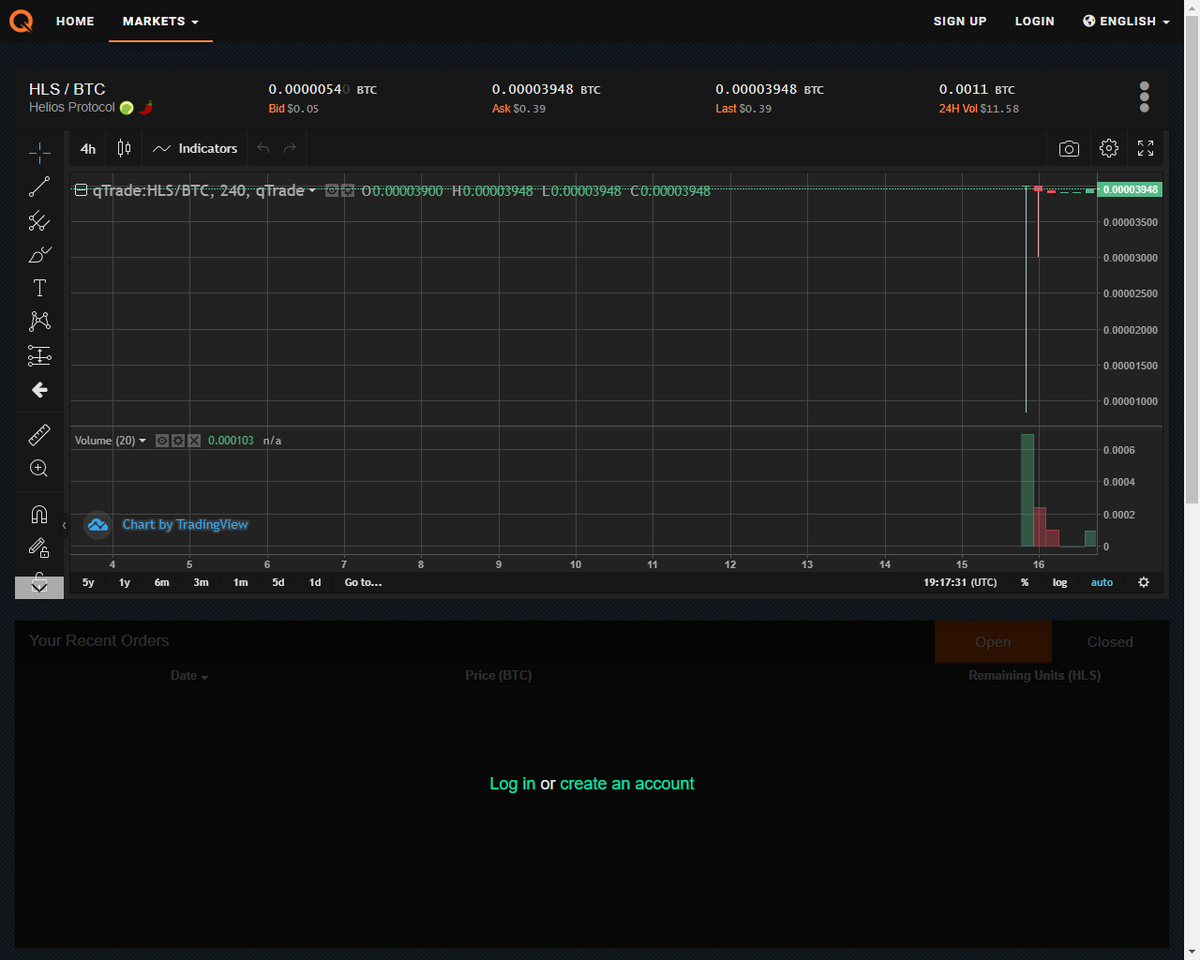Select the long position prediction tool
The height and width of the screenshot is (960, 1200).
coord(39,355)
